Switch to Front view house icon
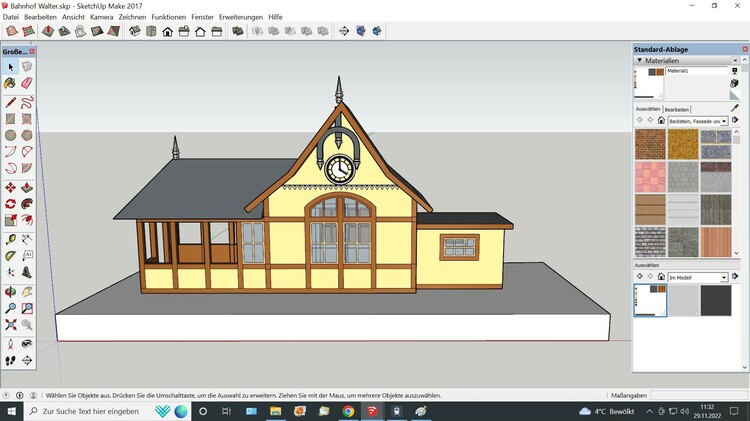The width and height of the screenshot is (750, 421). pos(167,31)
